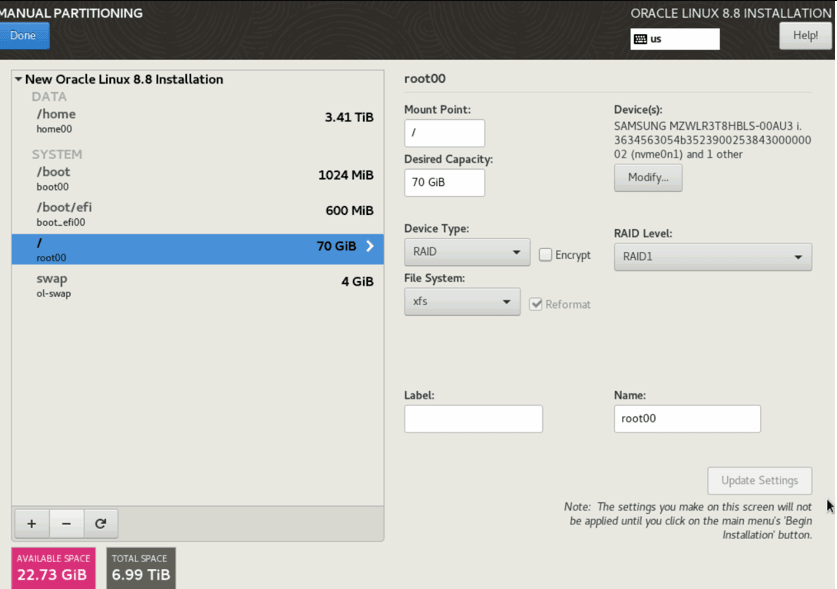Open the Device Type dropdown showing RAID
Viewport: 837px width, 589px height.
466,252
